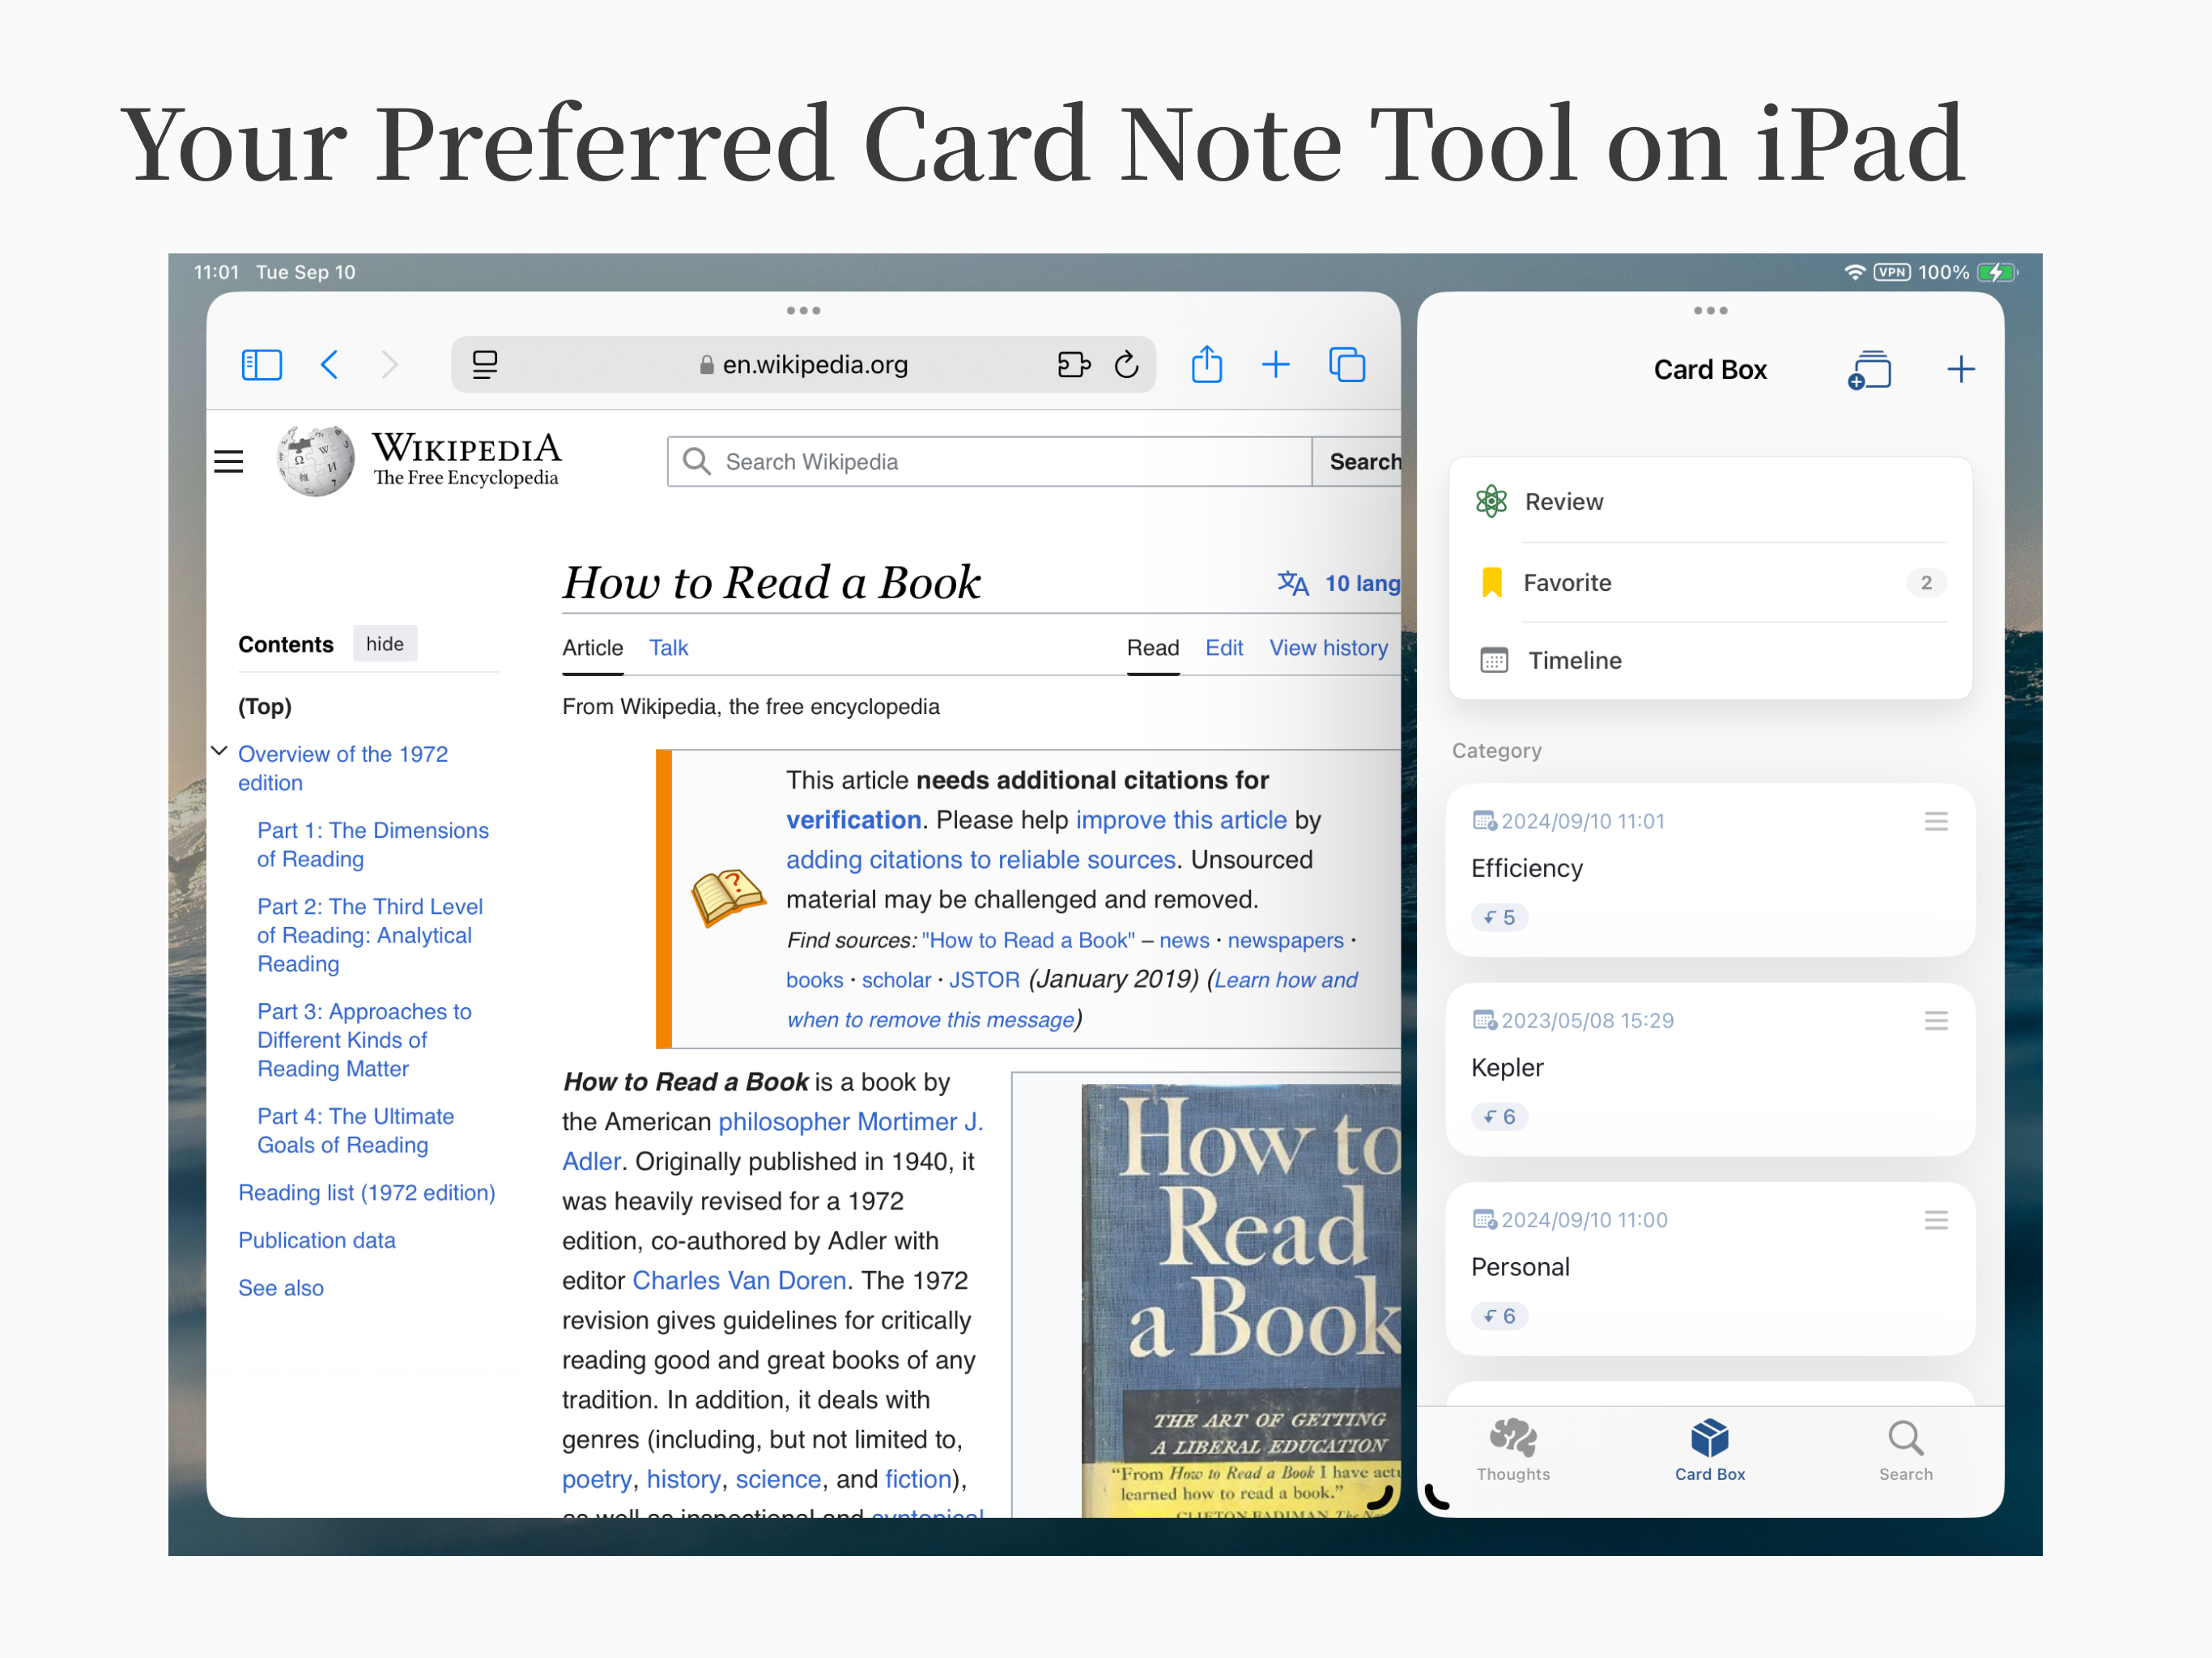Viewport: 2212px width, 1658px height.
Task: Jump to (Top) in contents
Action: (265, 706)
